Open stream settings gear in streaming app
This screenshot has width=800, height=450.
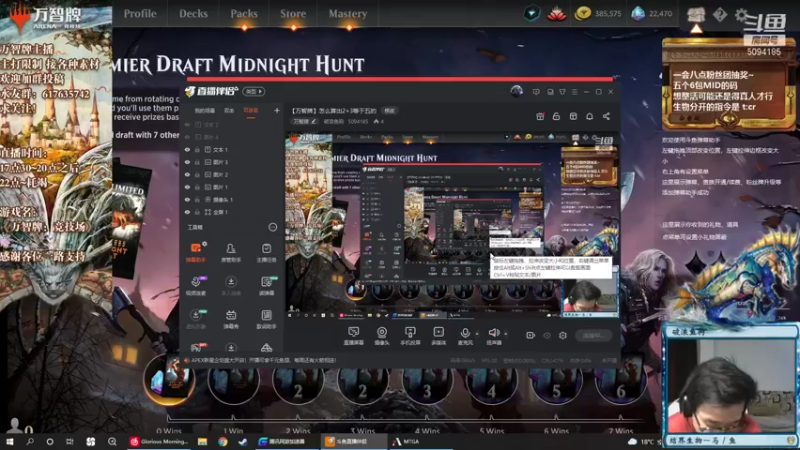pyautogui.click(x=563, y=335)
